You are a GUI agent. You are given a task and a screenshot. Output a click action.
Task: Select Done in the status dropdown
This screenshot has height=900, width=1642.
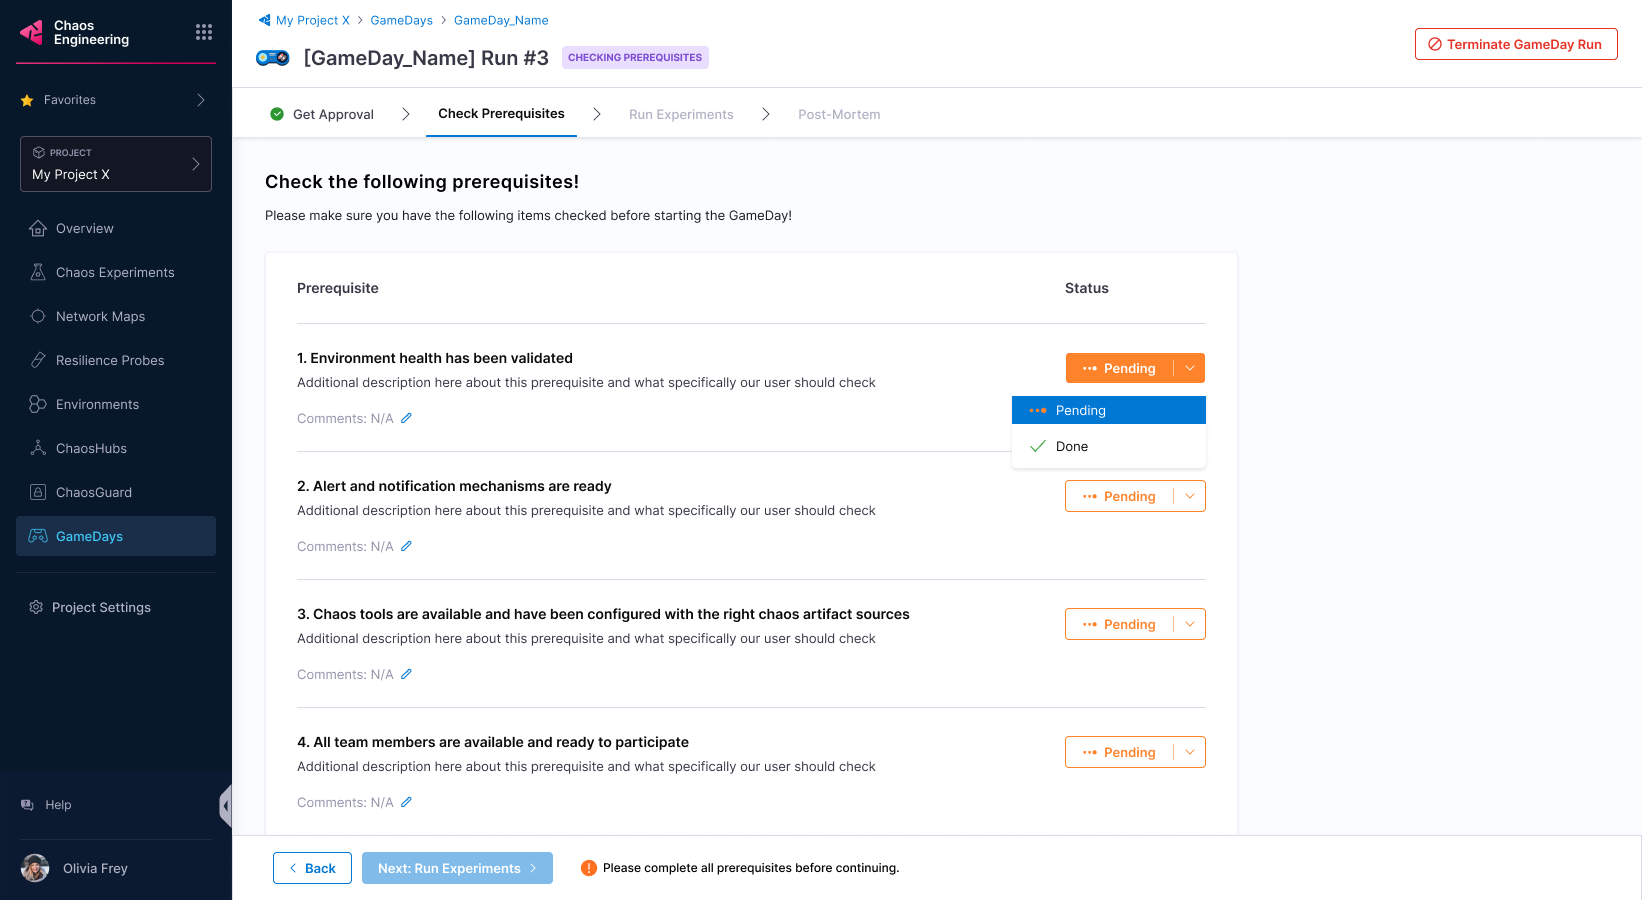tap(1072, 446)
